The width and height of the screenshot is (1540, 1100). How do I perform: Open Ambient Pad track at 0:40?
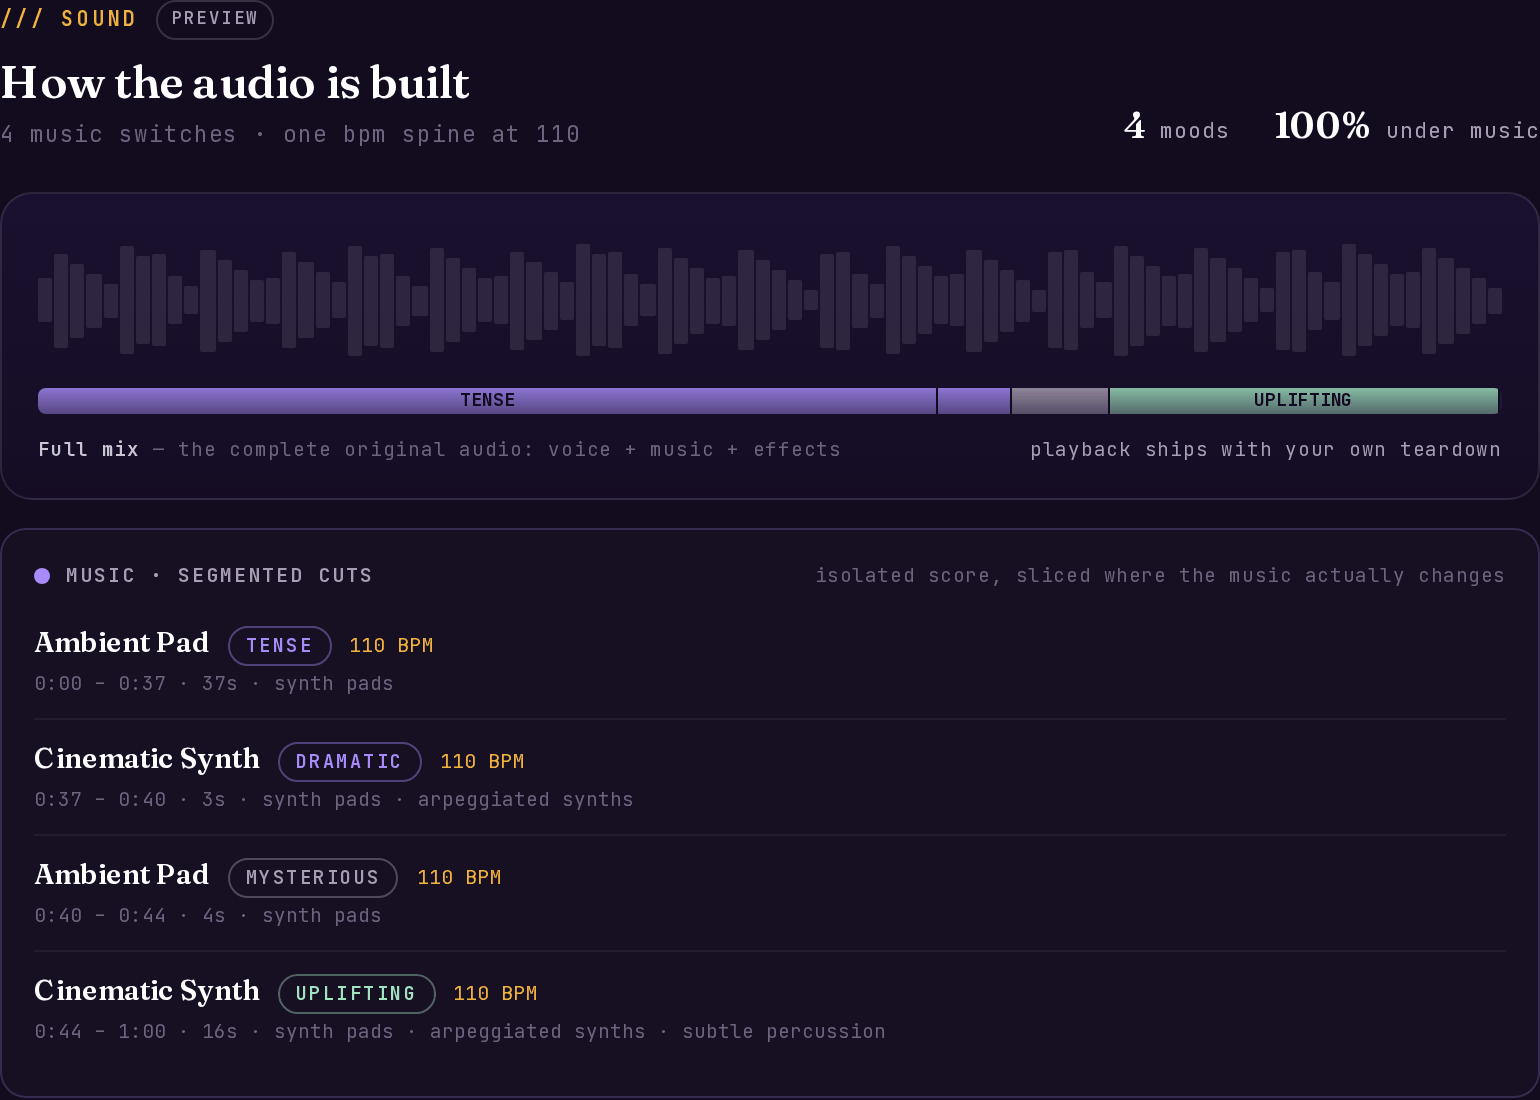pyautogui.click(x=770, y=893)
